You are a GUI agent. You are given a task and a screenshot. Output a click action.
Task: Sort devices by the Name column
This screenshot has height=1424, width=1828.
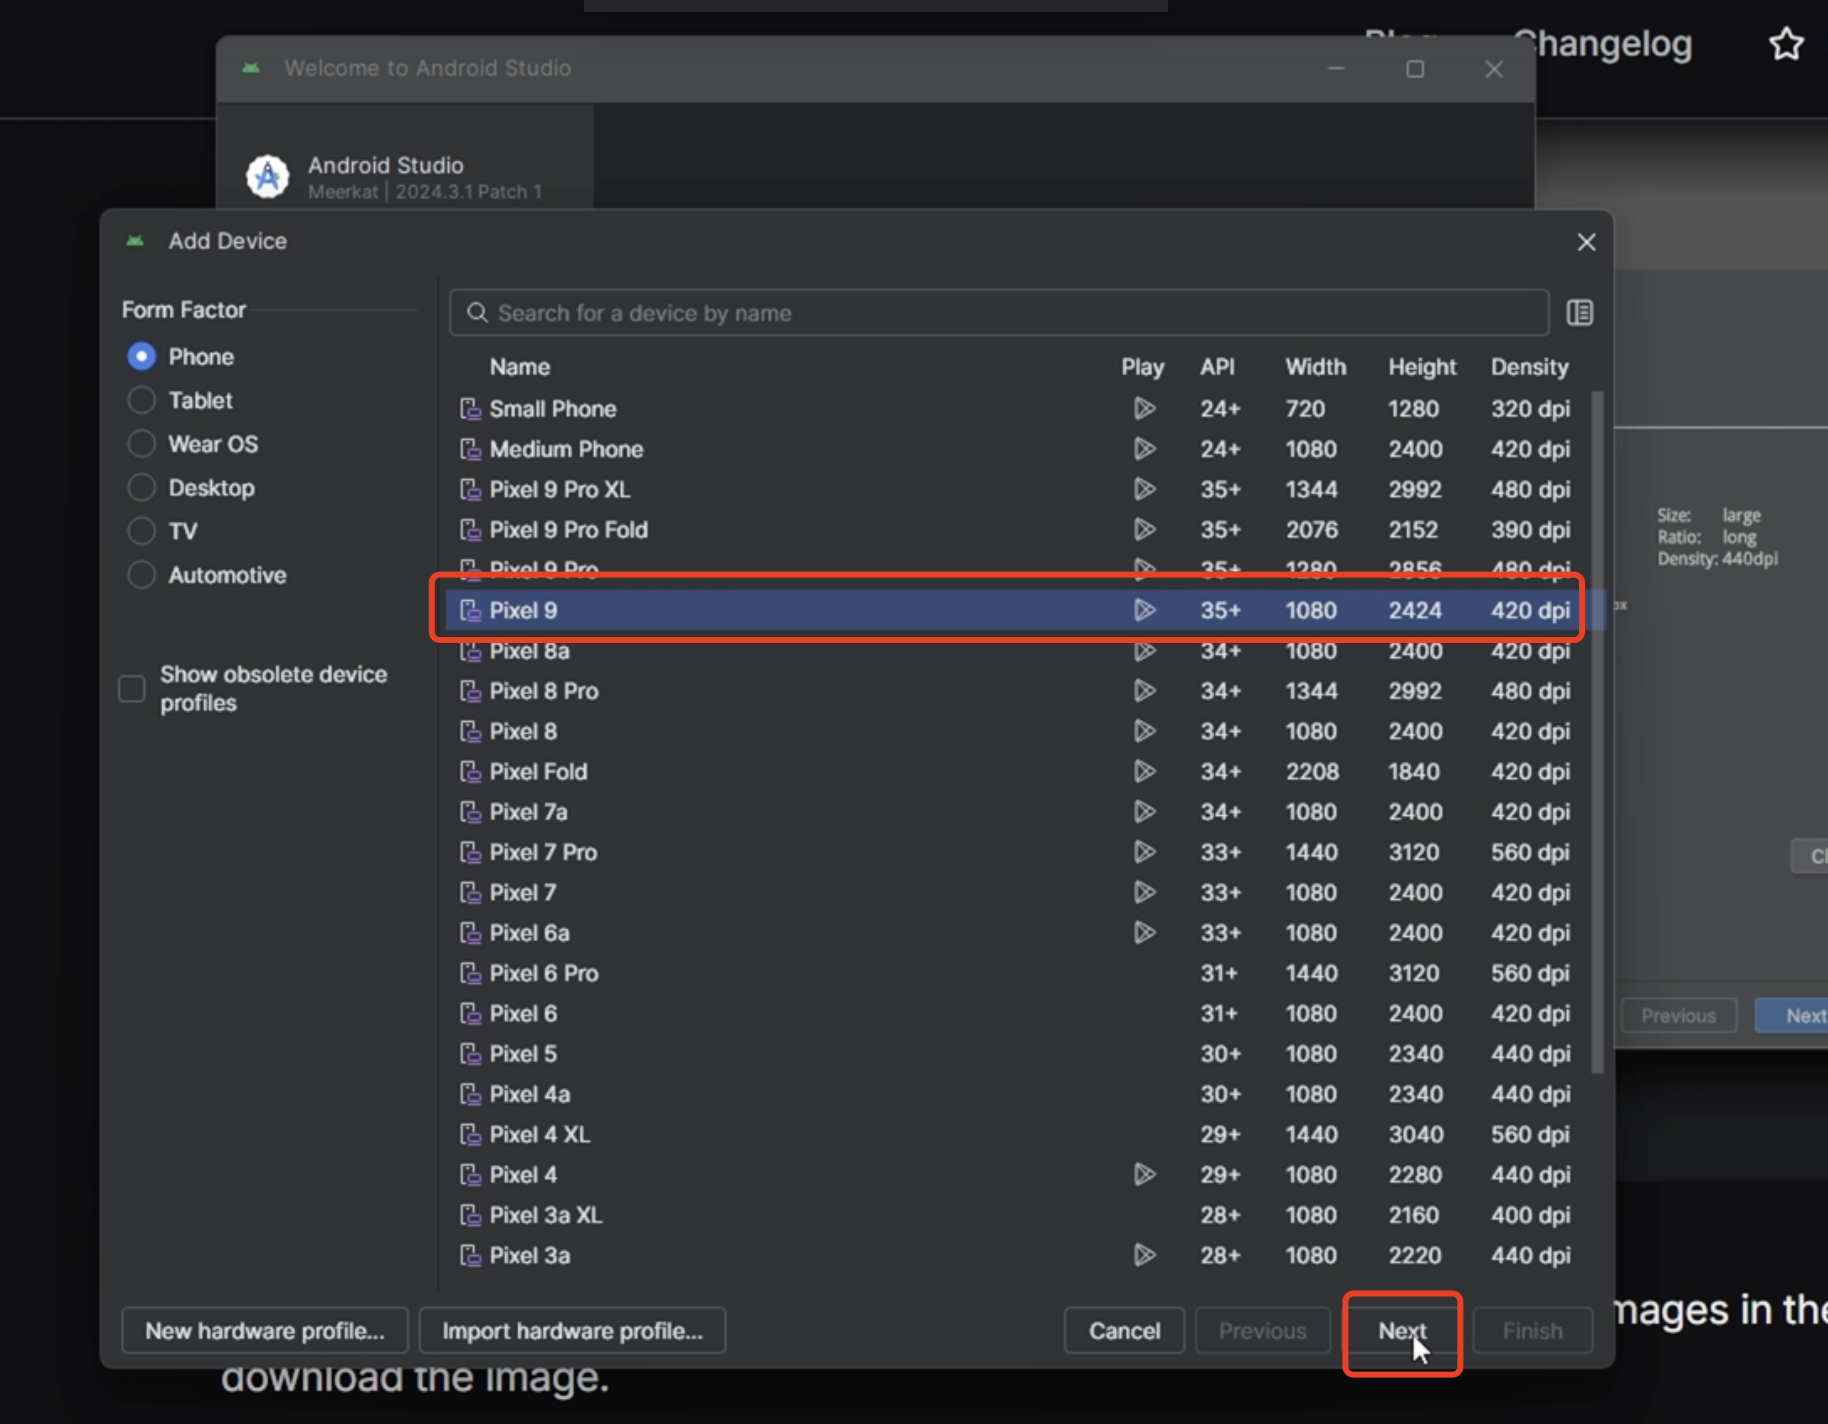coord(520,367)
